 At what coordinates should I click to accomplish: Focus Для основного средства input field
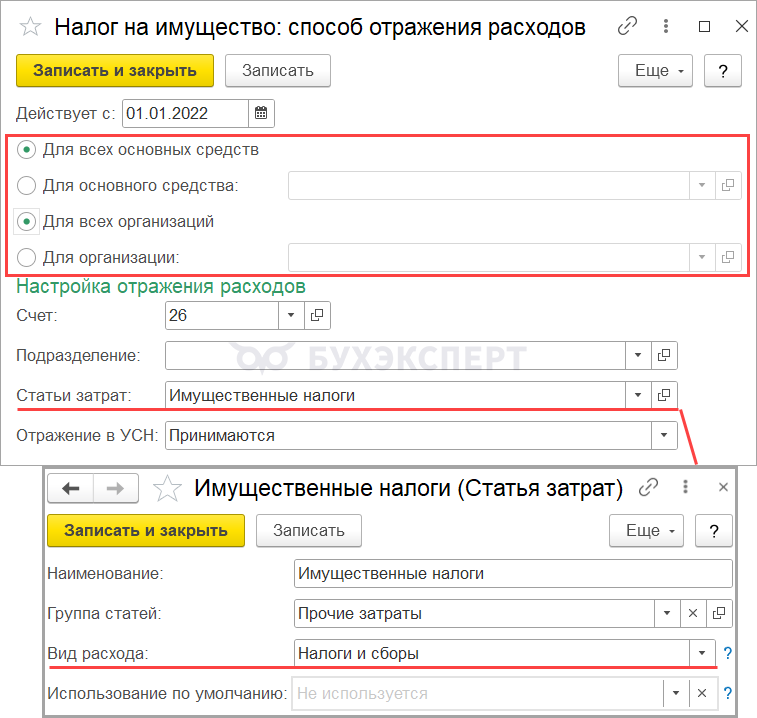point(489,185)
